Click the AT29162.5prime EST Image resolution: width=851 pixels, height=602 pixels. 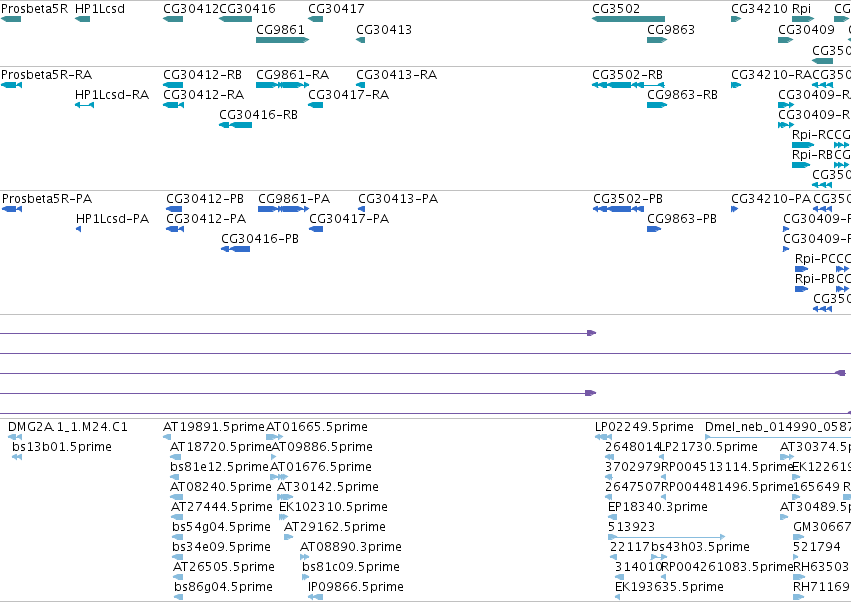(288, 537)
